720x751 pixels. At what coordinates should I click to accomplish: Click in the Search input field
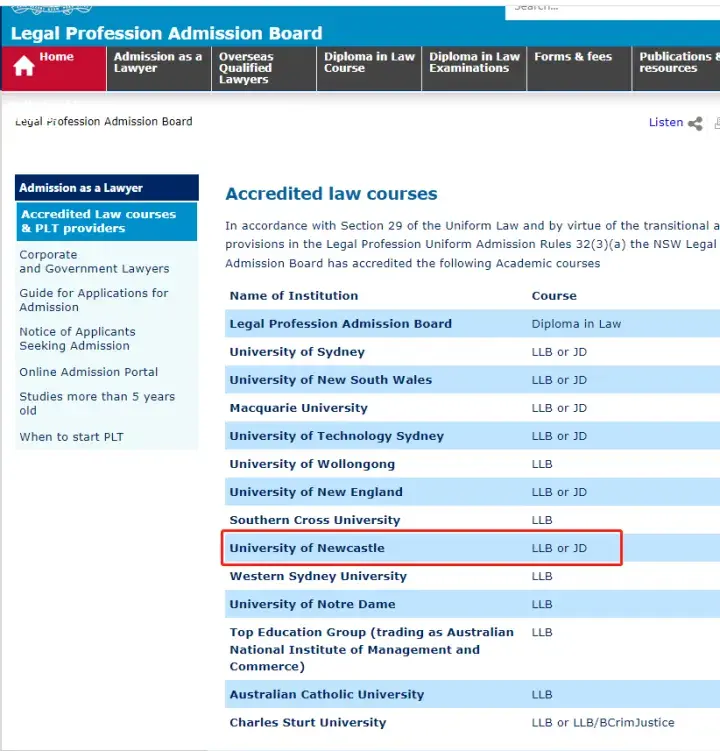tap(613, 11)
